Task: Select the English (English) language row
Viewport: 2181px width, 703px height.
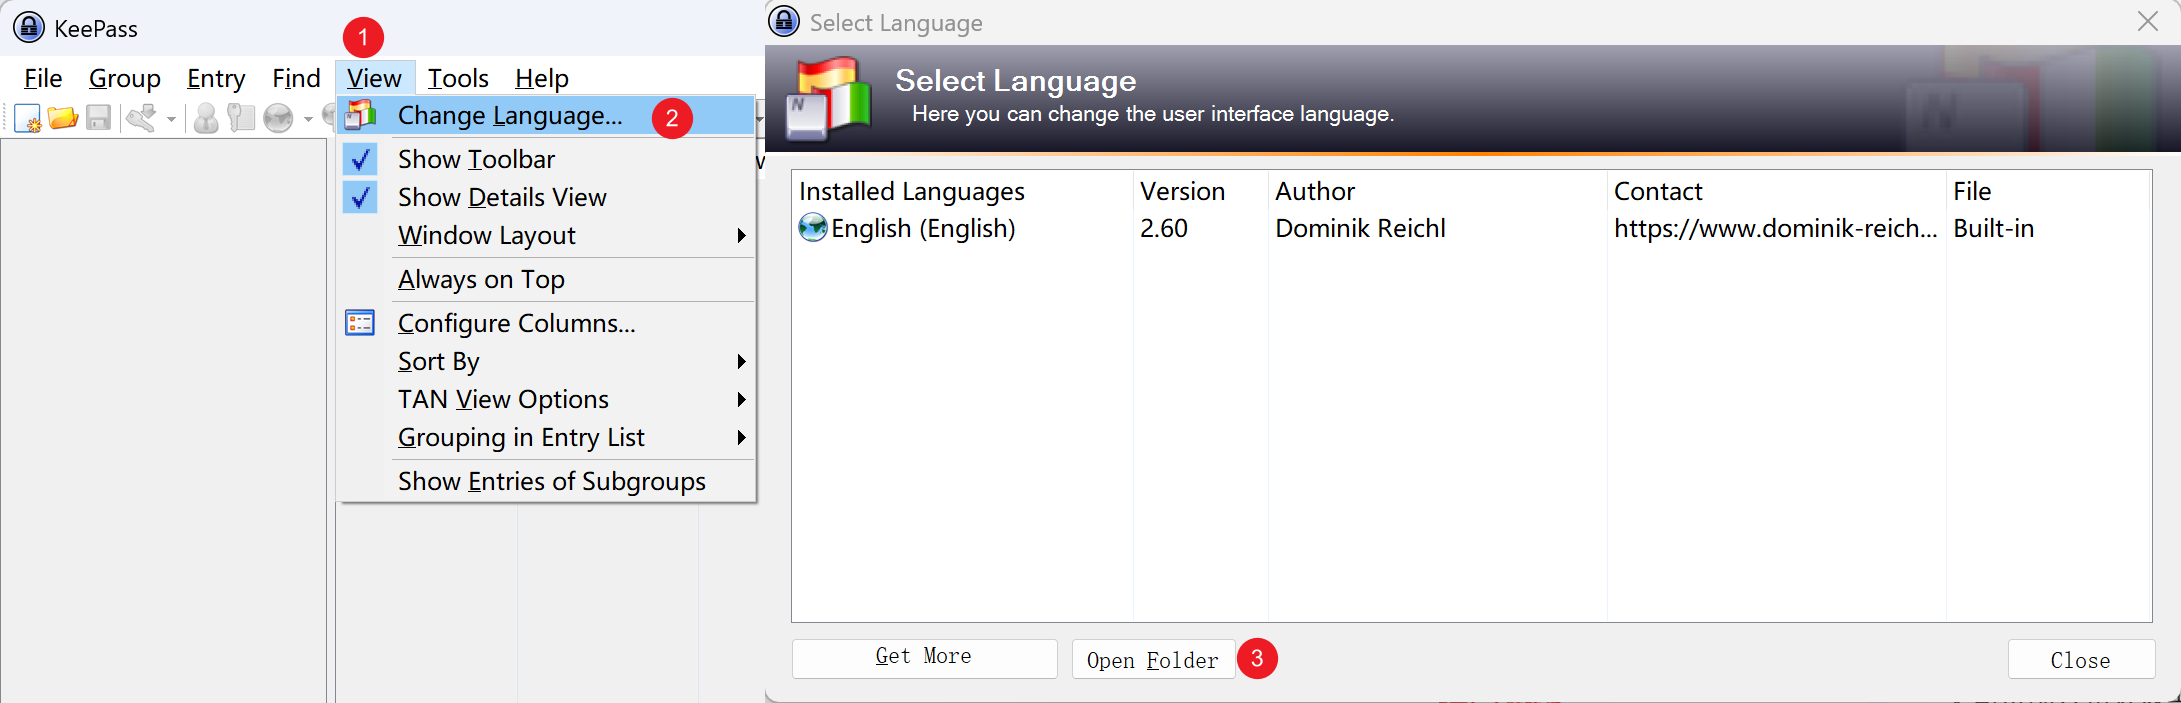Action: click(x=1470, y=228)
